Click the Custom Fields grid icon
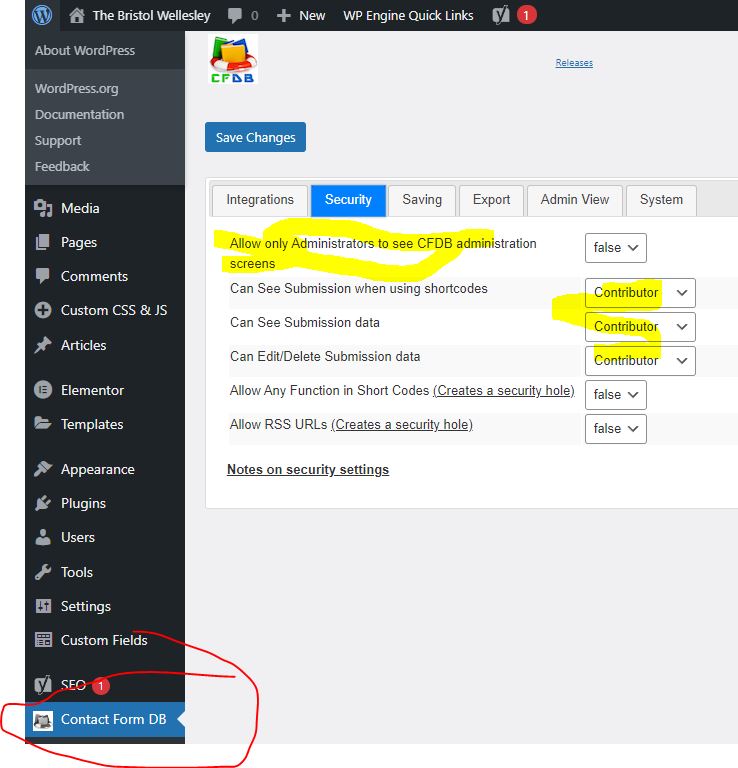 43,640
